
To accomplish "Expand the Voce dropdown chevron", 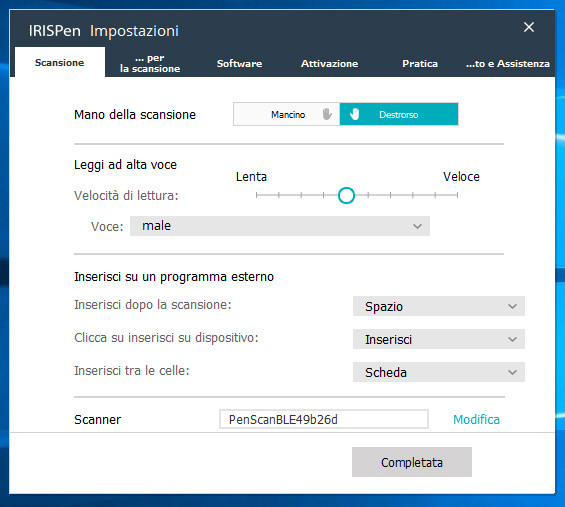I will [x=417, y=226].
